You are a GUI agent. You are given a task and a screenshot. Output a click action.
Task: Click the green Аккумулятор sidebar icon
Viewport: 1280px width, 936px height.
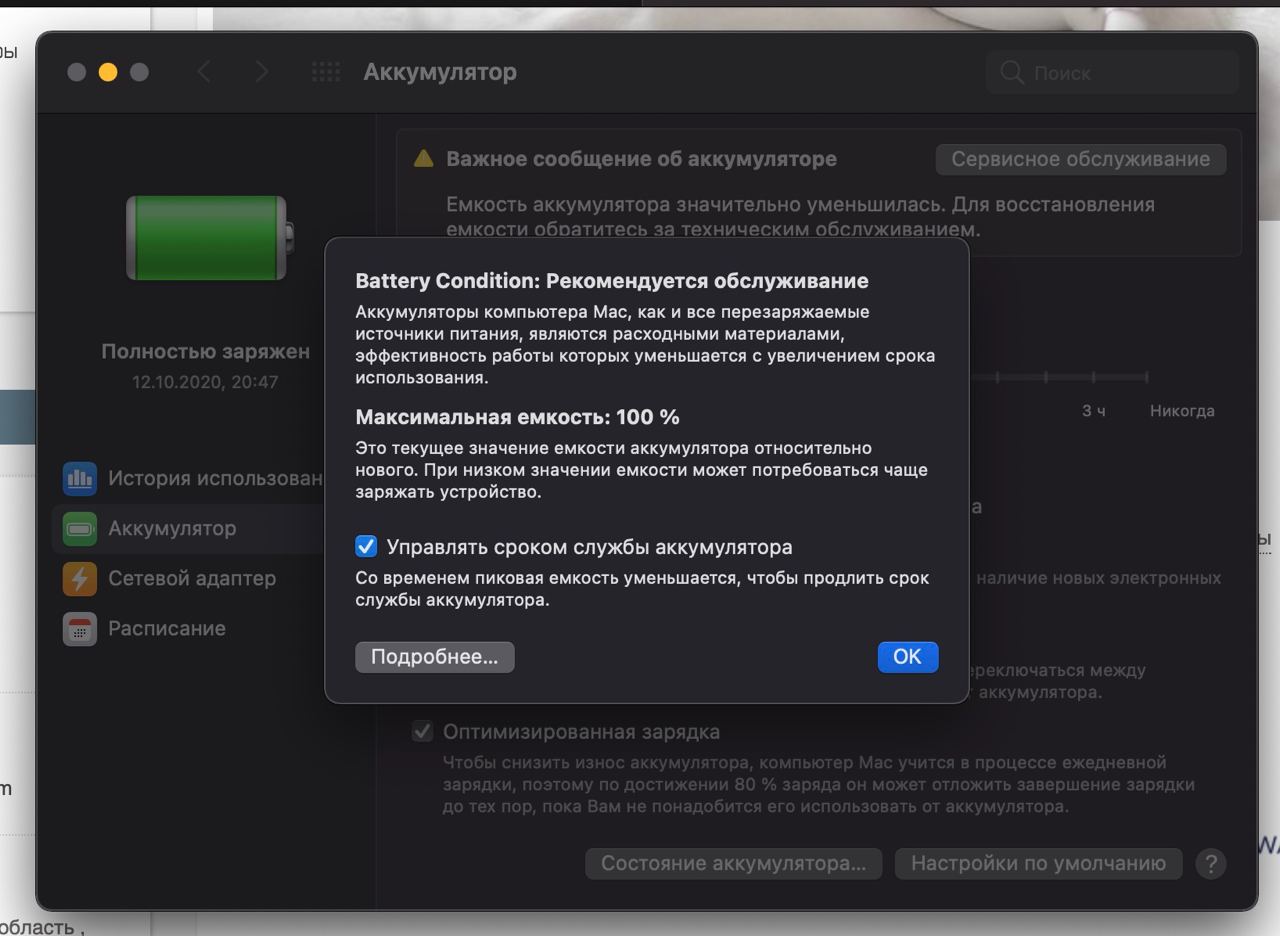pos(80,528)
